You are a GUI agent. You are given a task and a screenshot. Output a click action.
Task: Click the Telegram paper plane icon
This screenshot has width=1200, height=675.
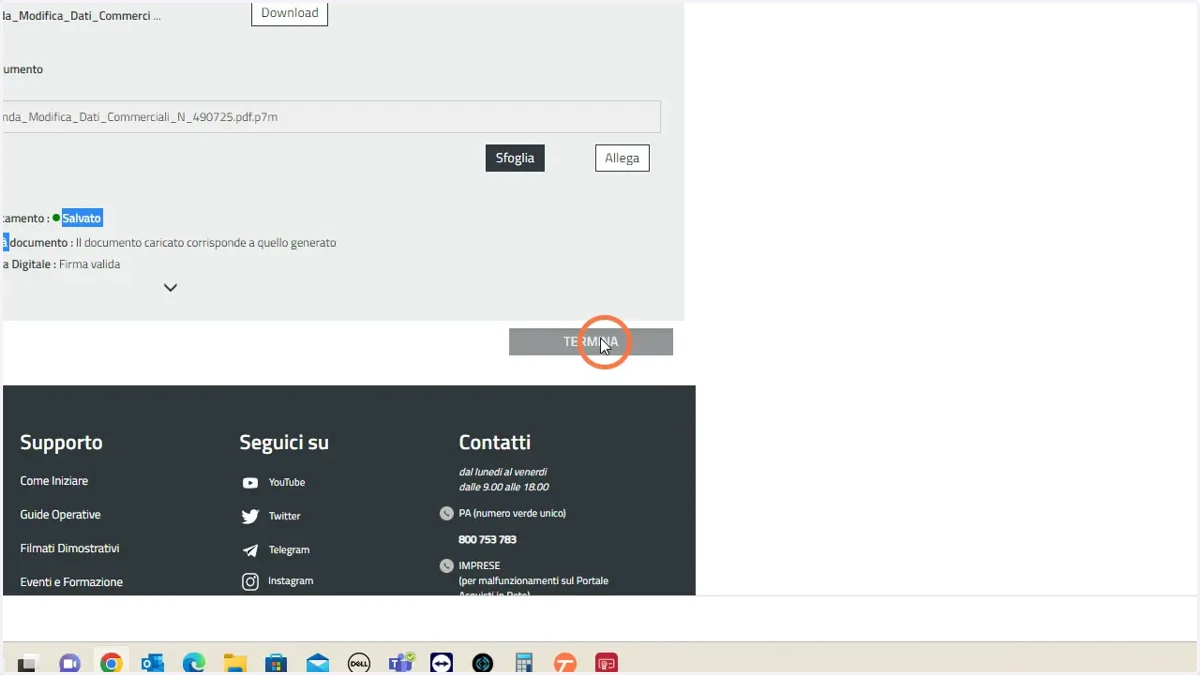(x=250, y=550)
